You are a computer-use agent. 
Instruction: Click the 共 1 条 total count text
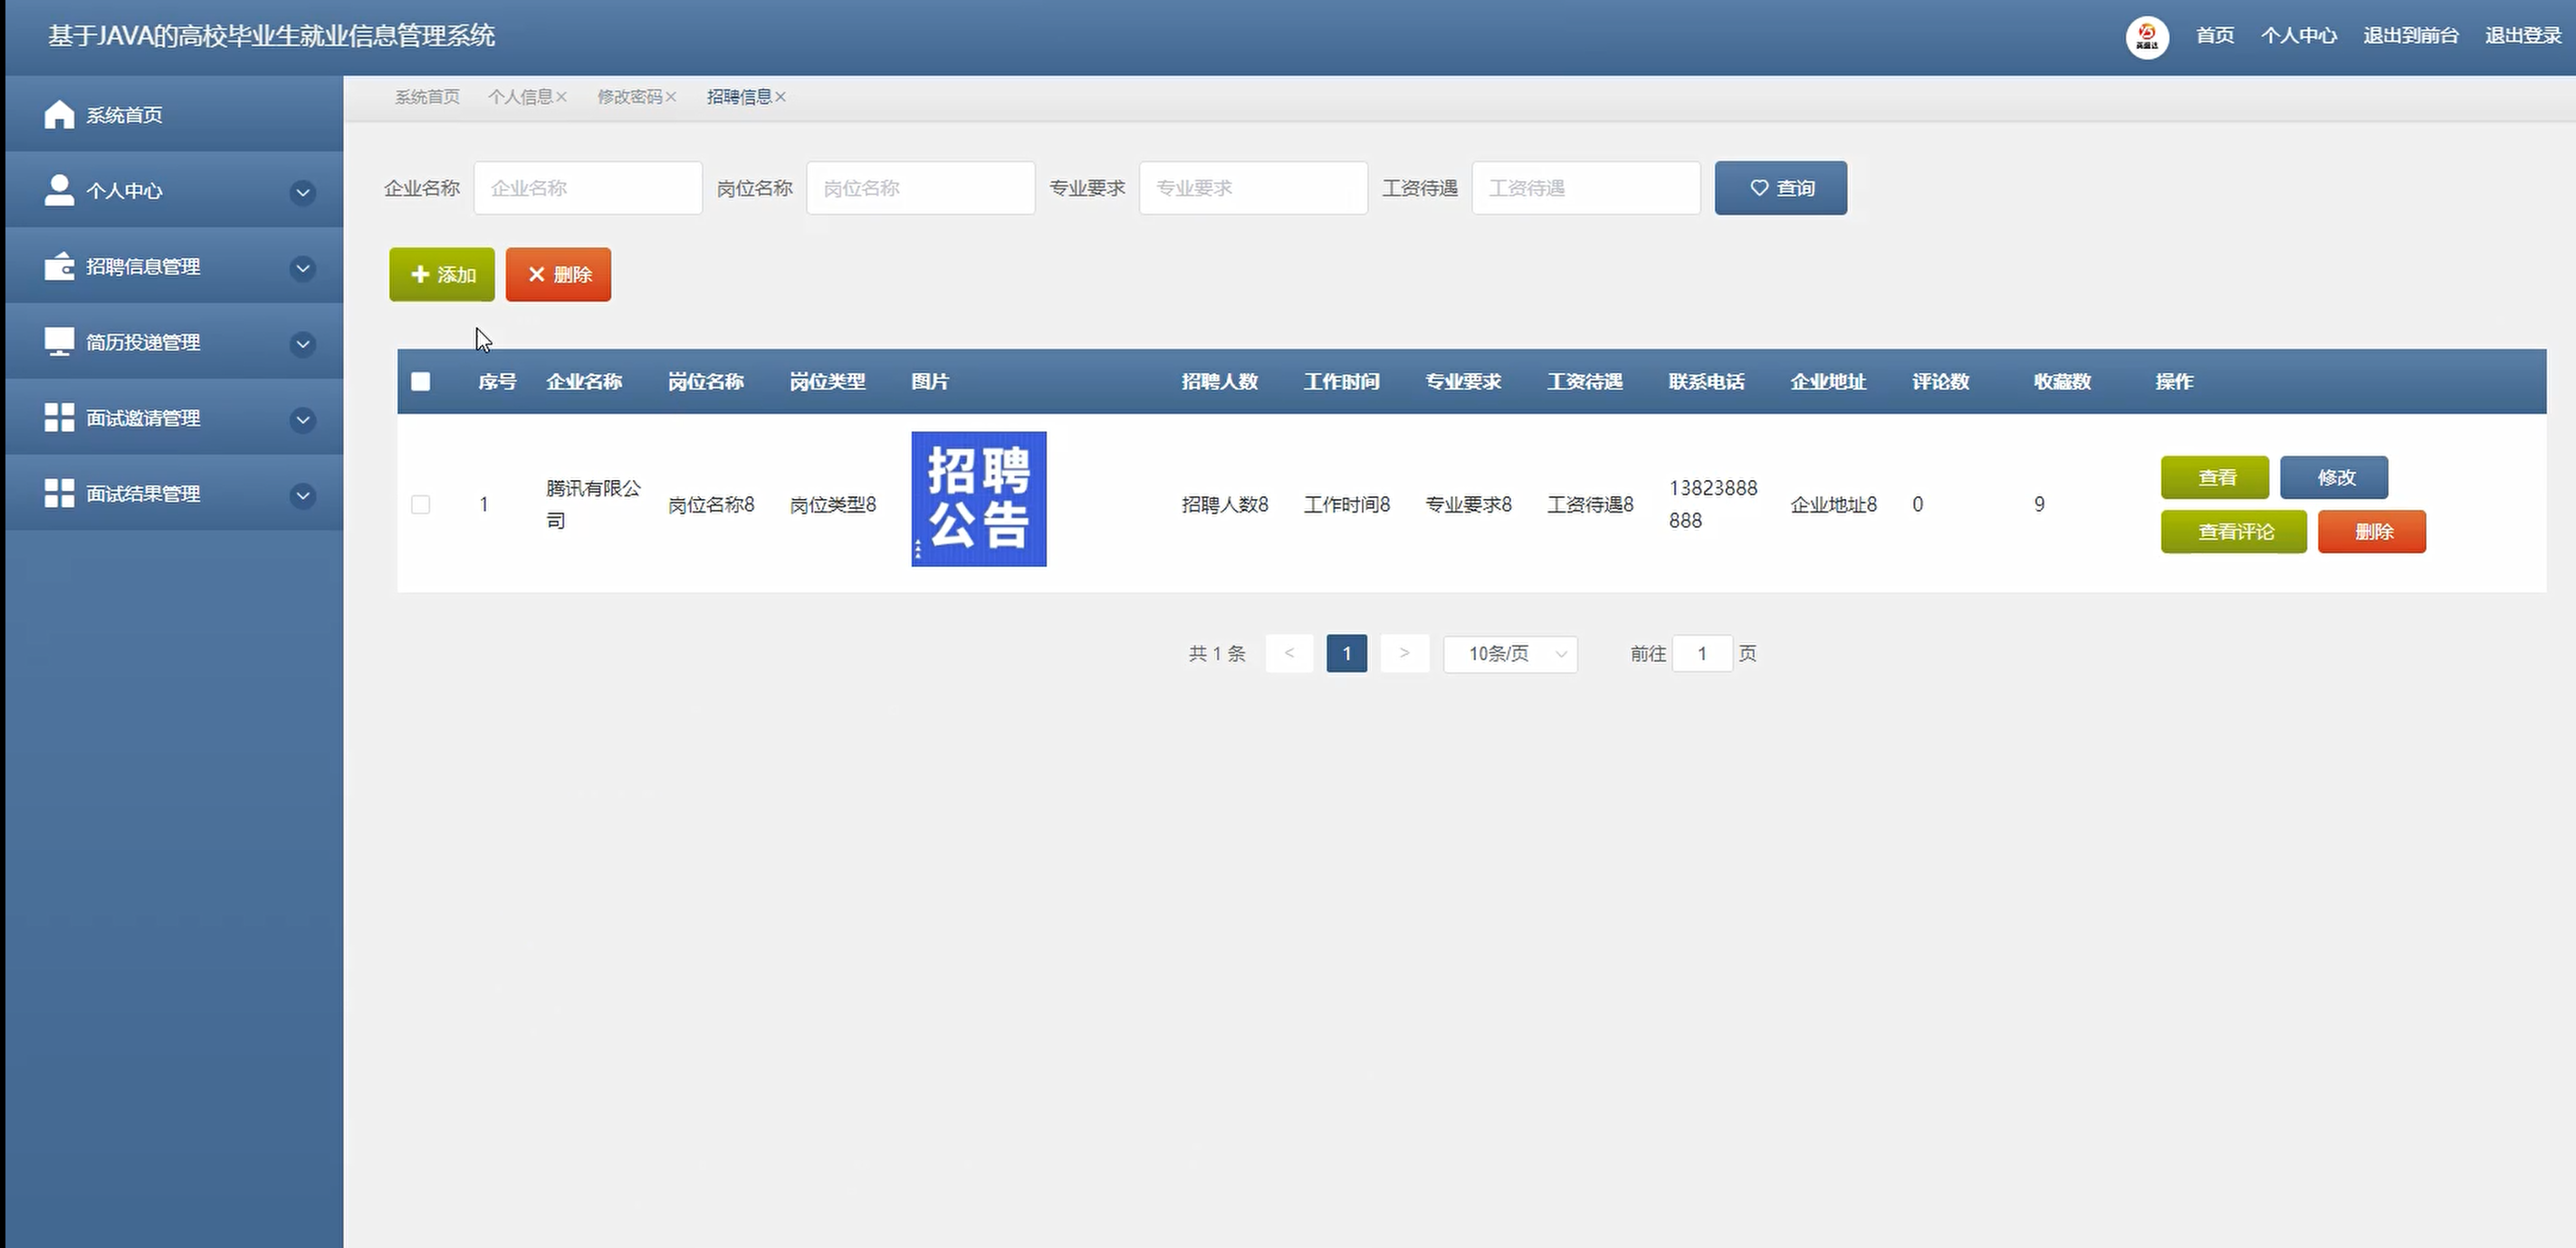[x=1217, y=654]
